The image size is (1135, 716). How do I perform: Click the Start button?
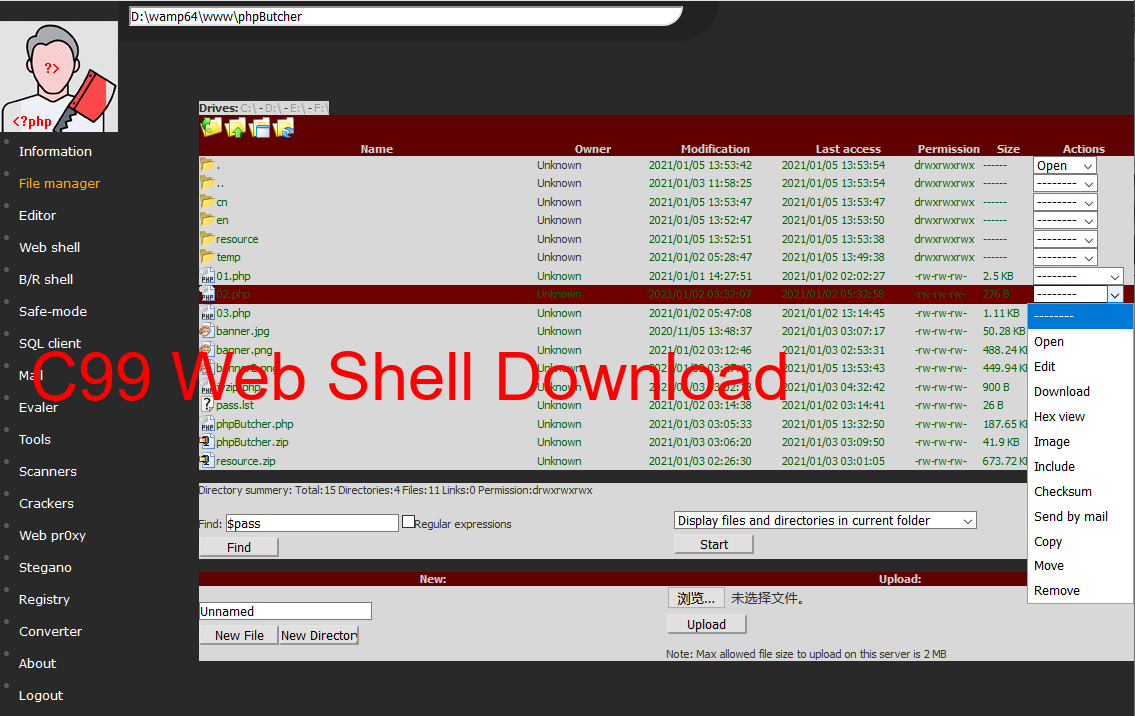point(714,544)
